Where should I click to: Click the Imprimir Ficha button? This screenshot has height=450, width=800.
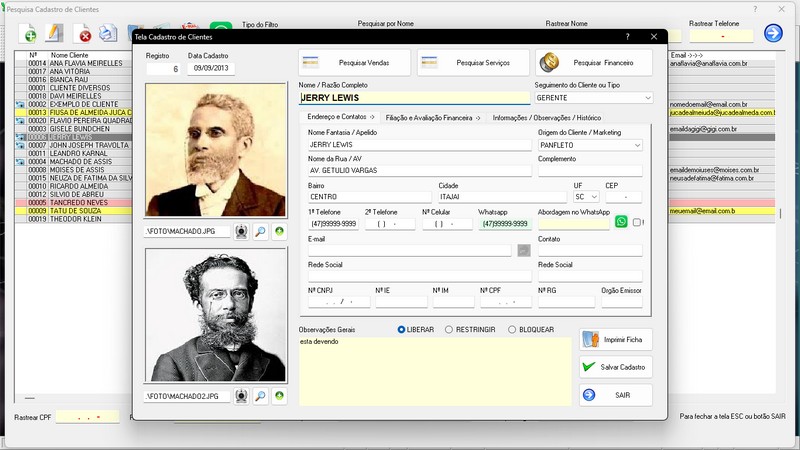[616, 339]
